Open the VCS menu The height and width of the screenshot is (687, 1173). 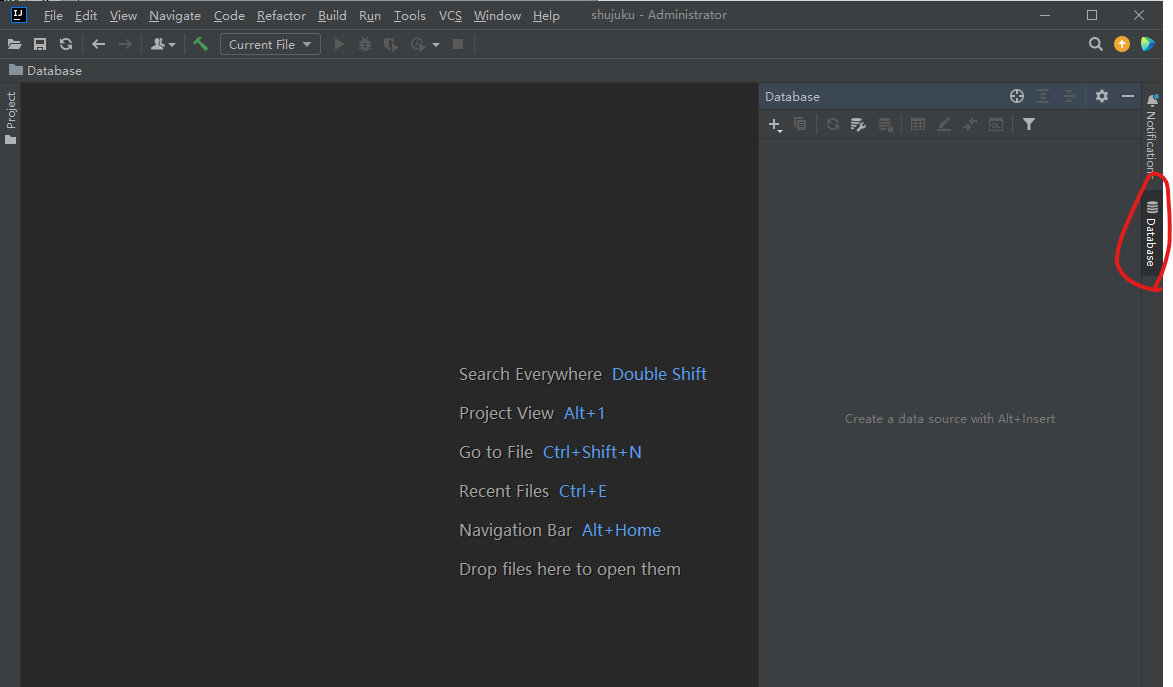click(x=450, y=15)
